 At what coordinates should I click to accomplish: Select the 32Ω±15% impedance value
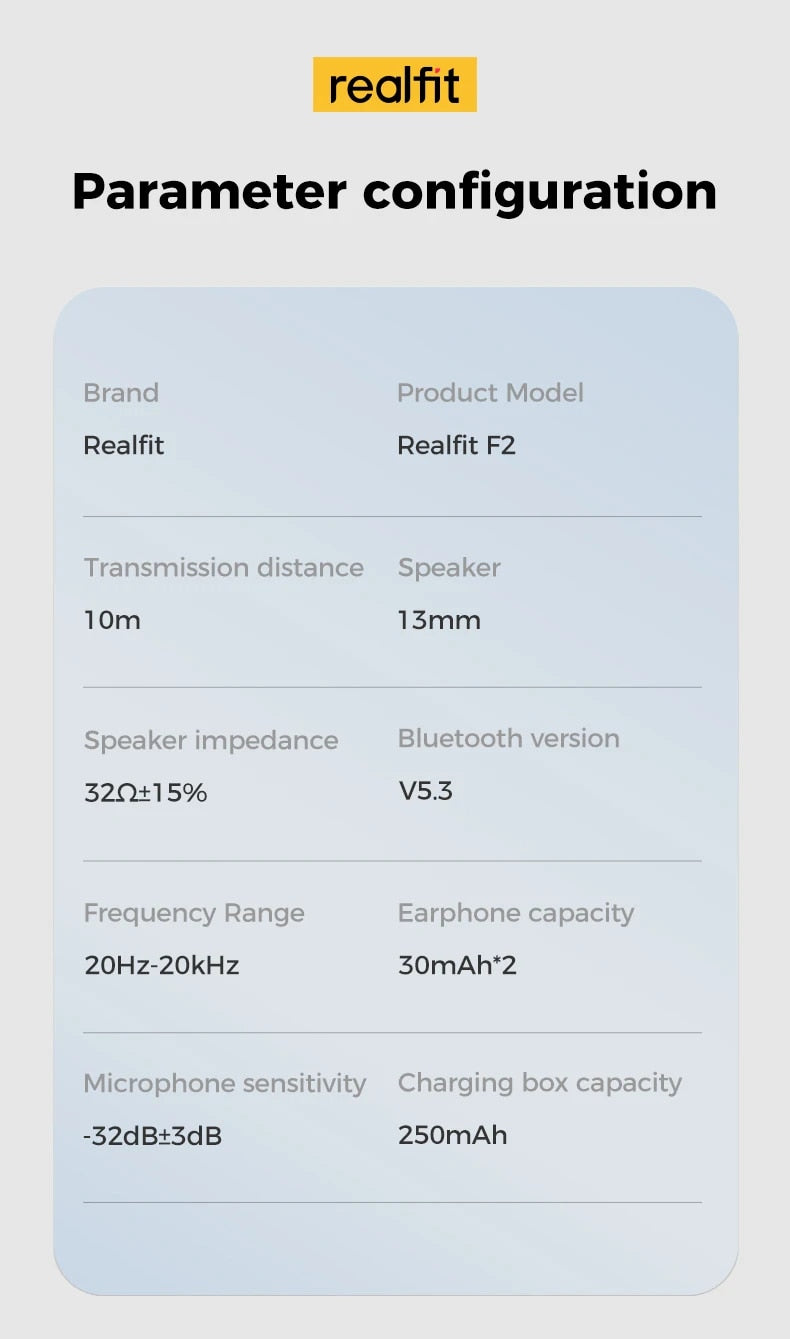point(145,793)
